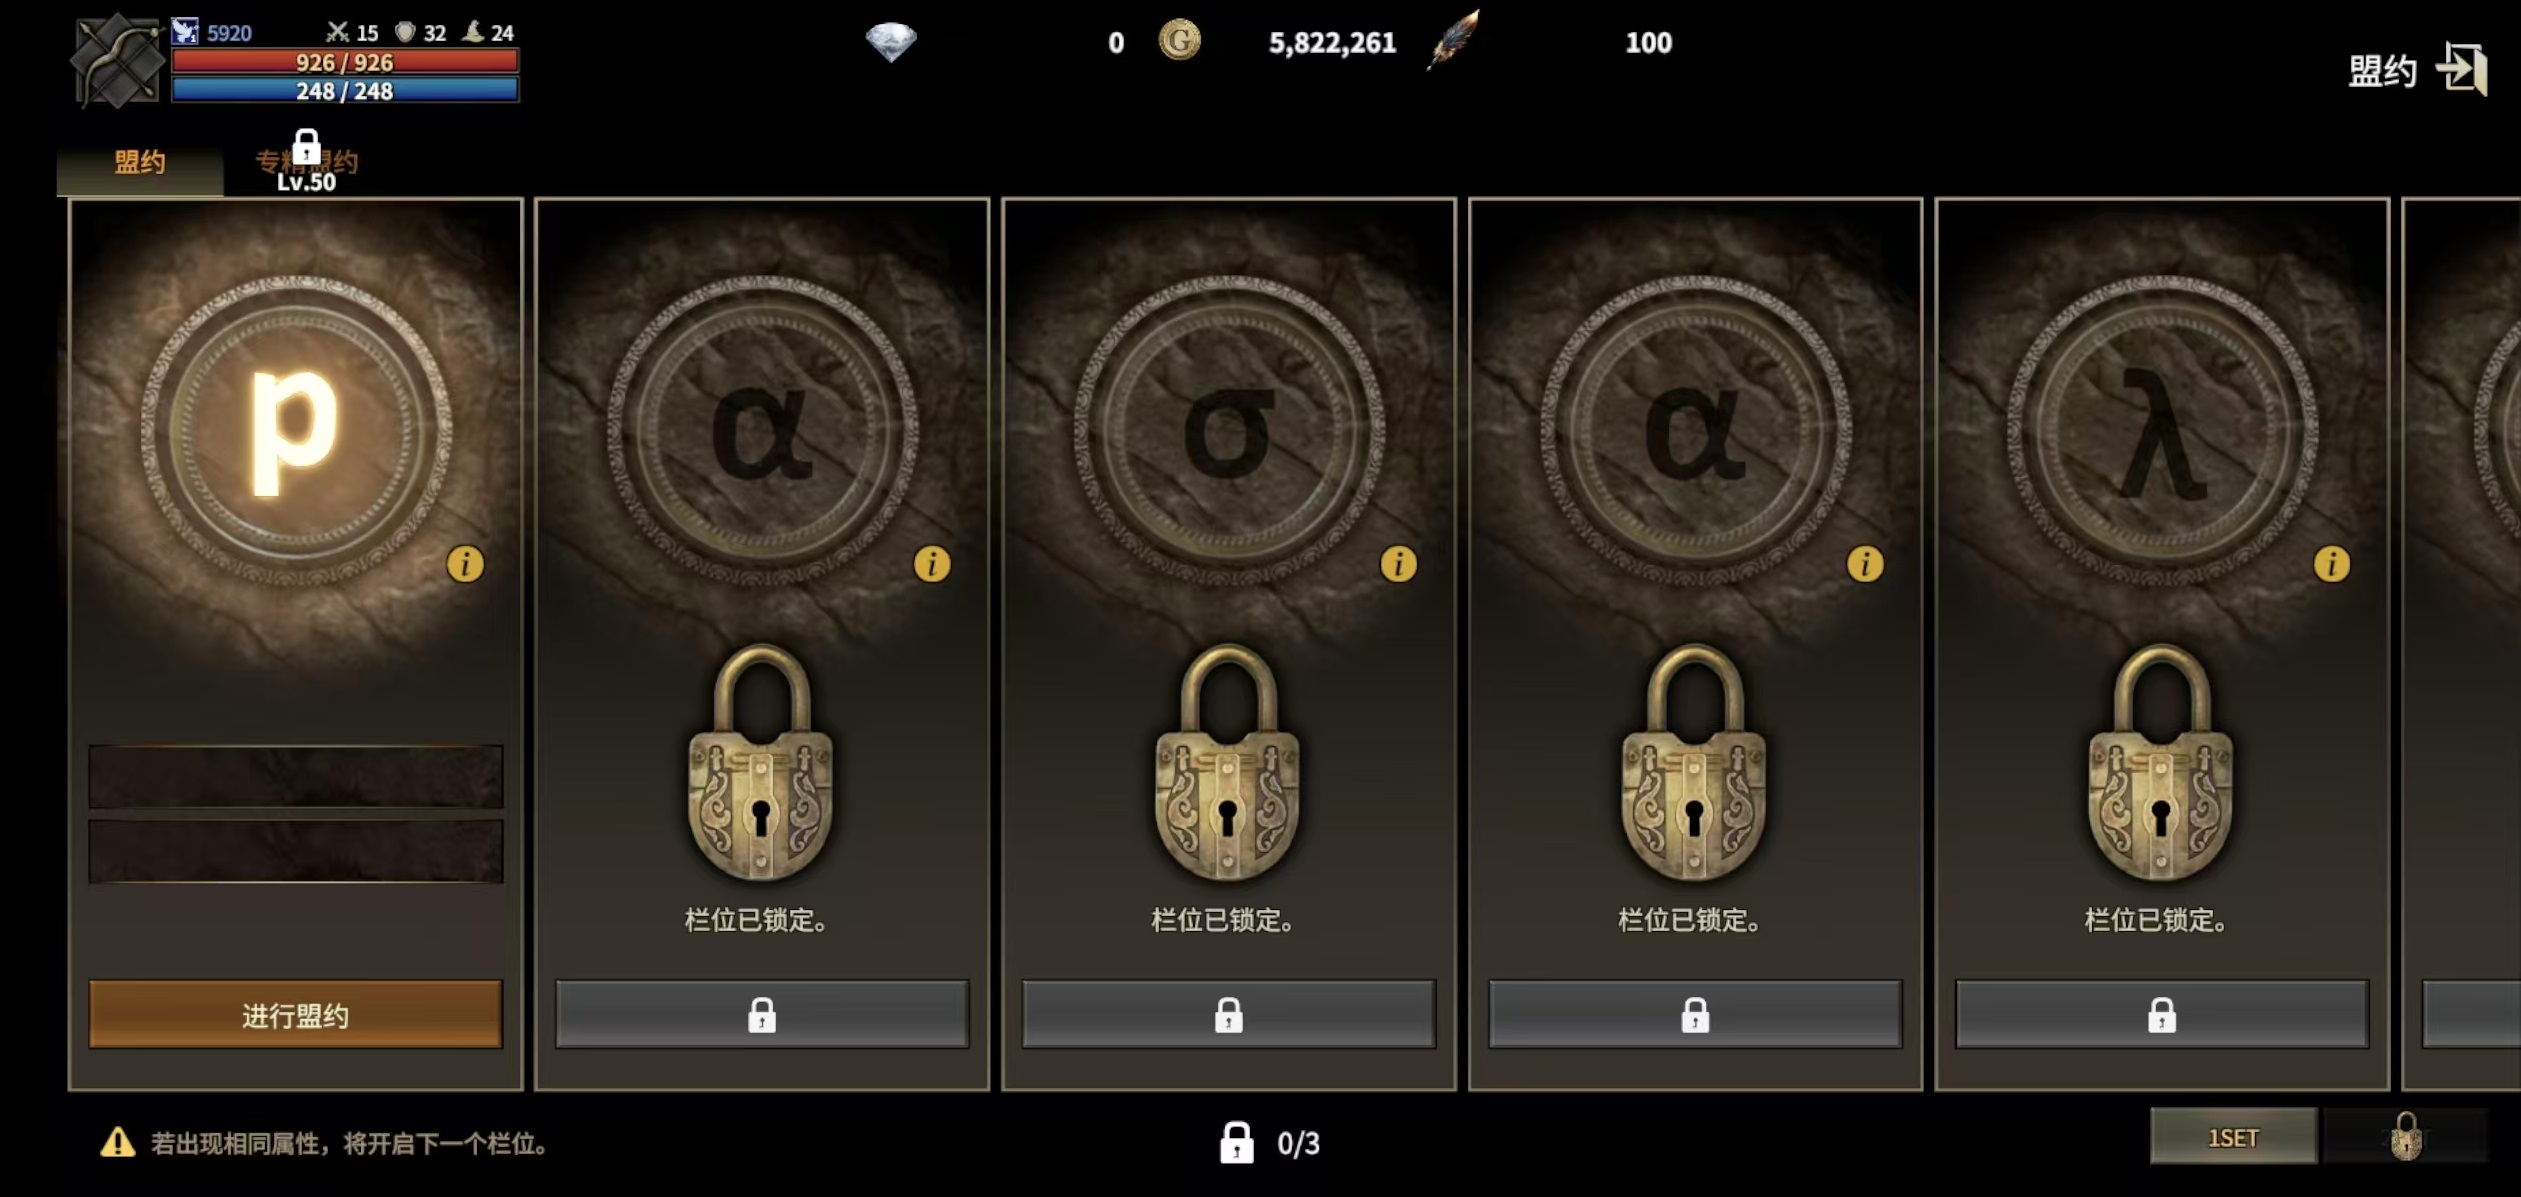Open info for the sigma rune slot
This screenshot has height=1197, width=2521.
click(1398, 564)
